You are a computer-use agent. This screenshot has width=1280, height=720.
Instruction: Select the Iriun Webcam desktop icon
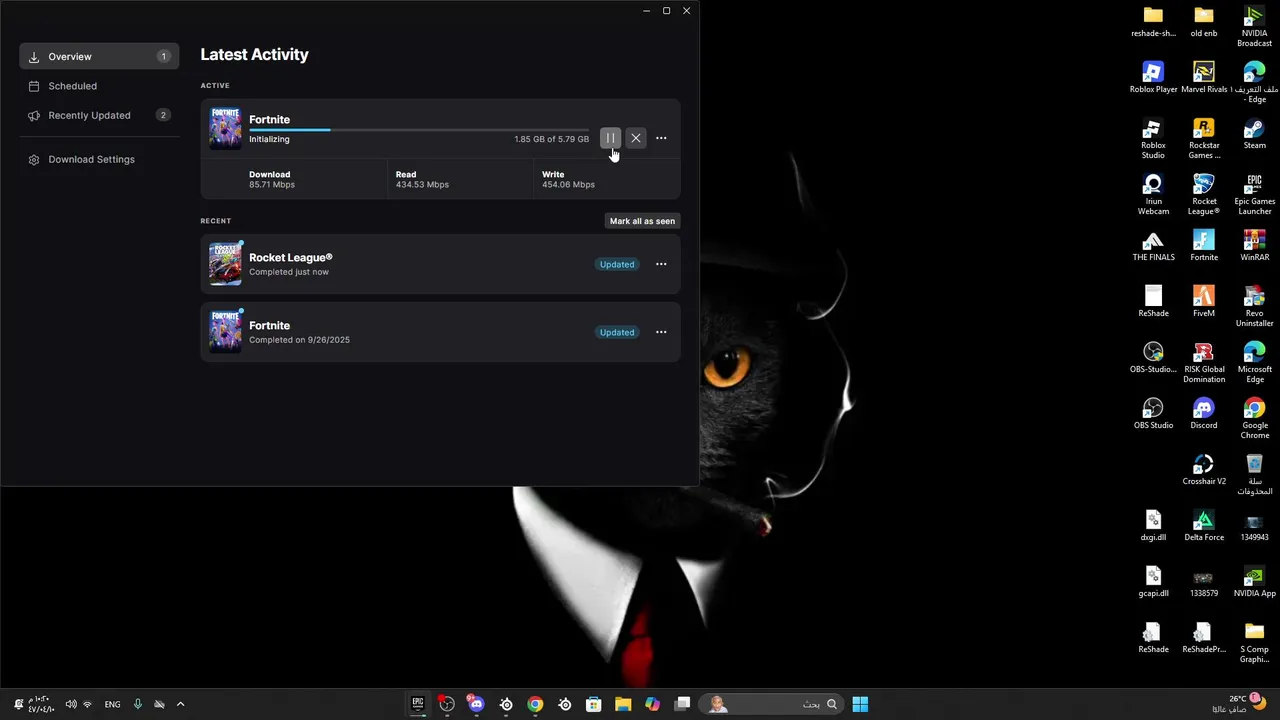pyautogui.click(x=1153, y=195)
